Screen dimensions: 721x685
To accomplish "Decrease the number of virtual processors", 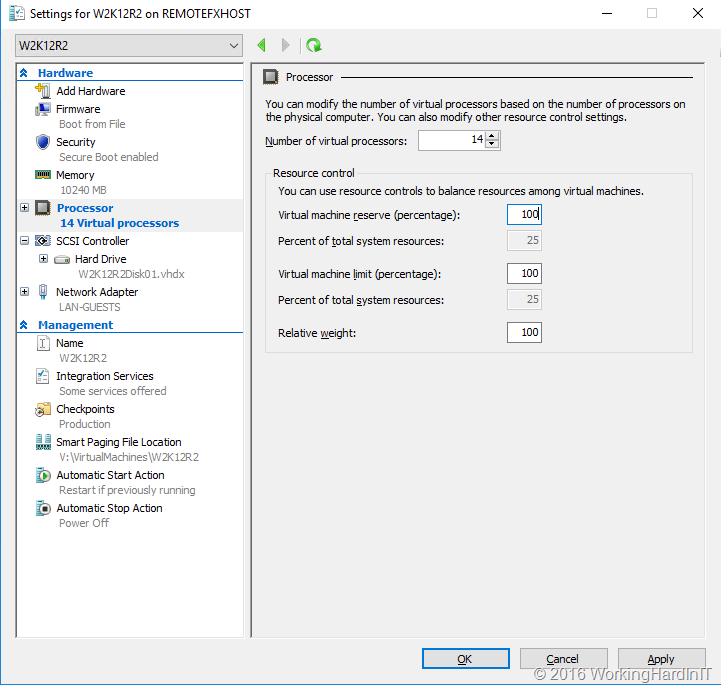I will (x=492, y=144).
